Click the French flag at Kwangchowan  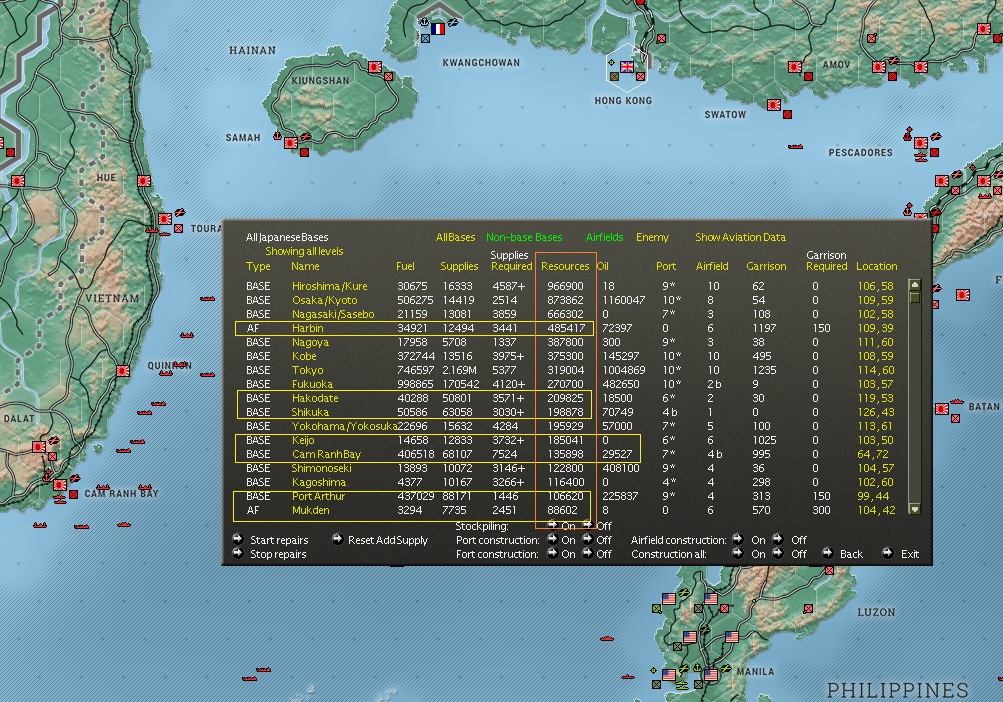tap(437, 30)
